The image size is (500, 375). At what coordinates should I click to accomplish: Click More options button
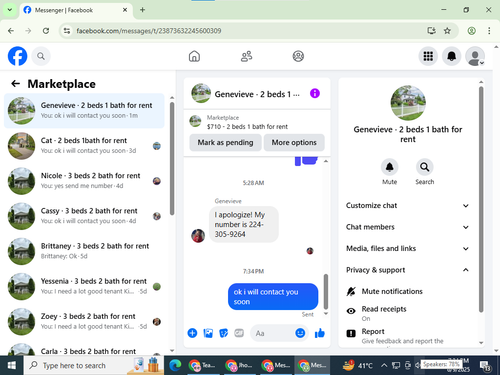click(x=294, y=142)
